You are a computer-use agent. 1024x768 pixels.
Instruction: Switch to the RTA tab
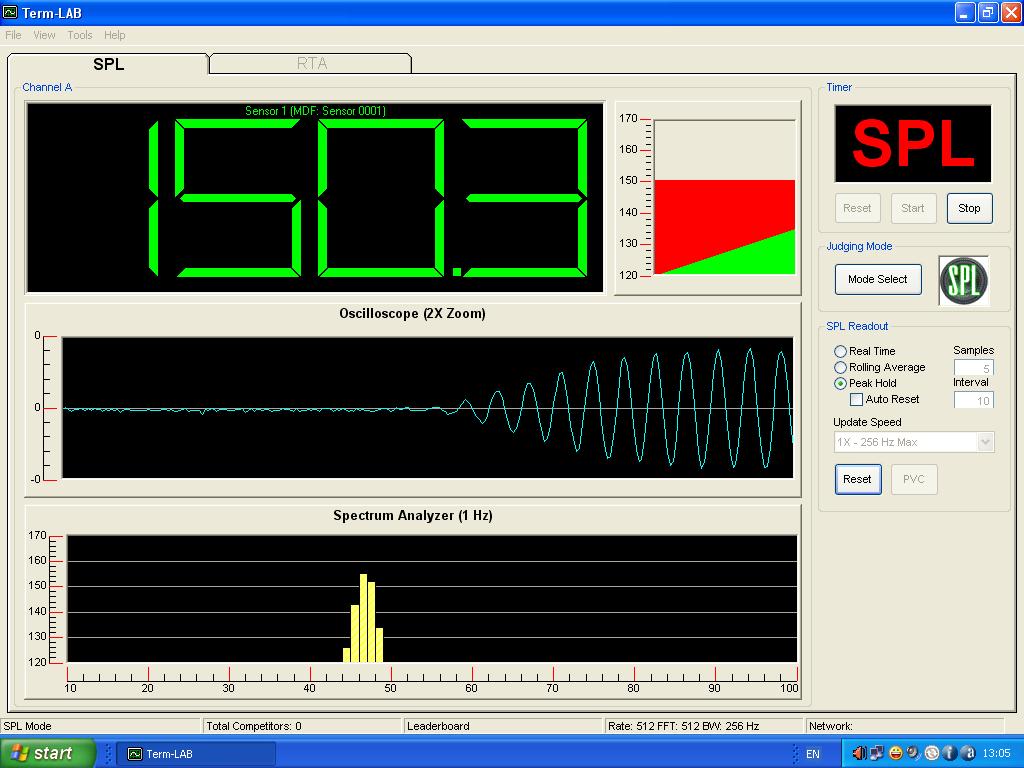(311, 63)
